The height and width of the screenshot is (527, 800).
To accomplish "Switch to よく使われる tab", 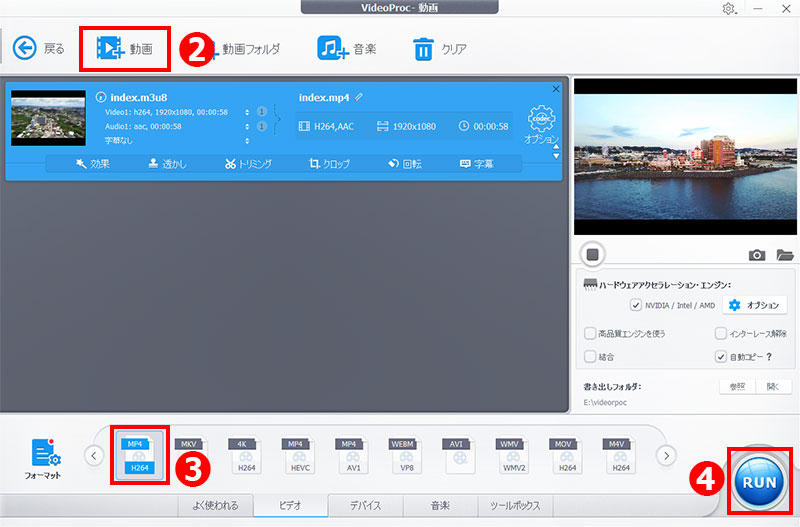I will pos(215,506).
